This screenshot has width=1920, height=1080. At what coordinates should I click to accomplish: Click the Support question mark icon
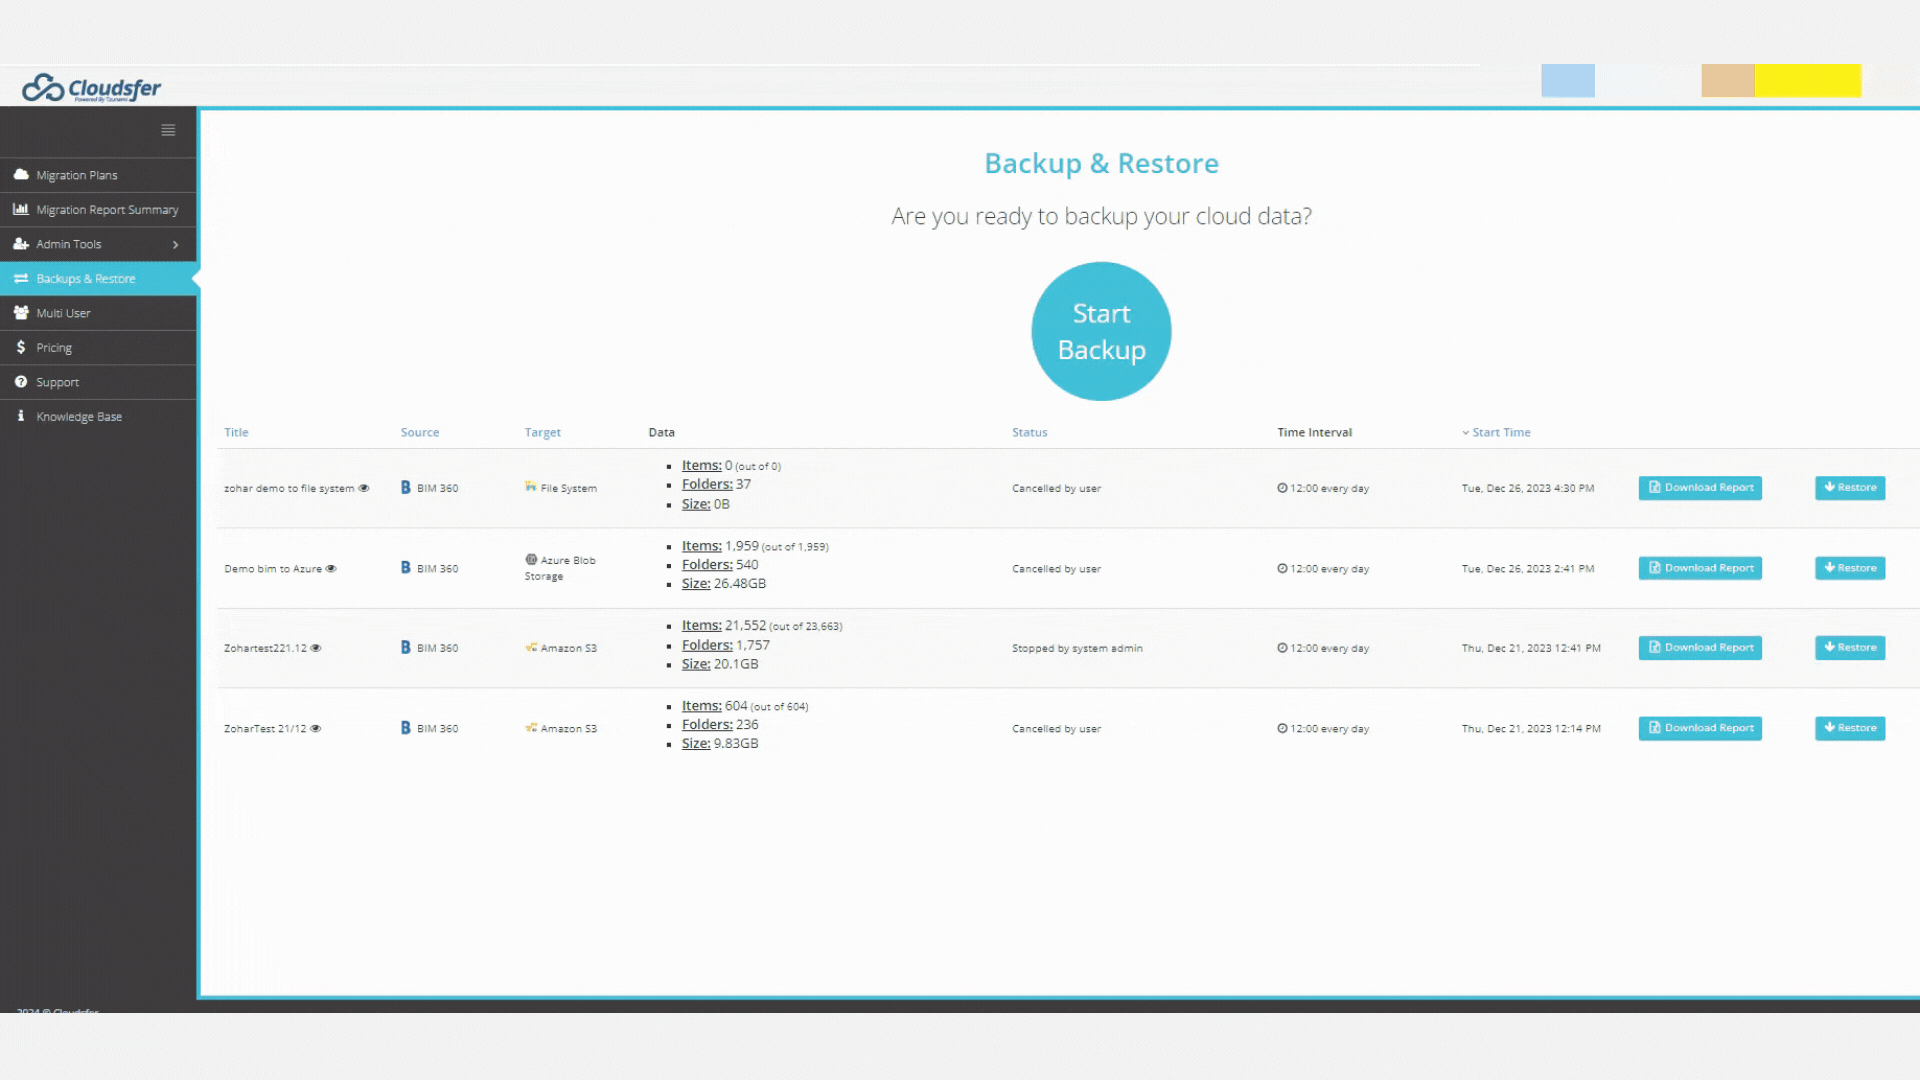[x=21, y=381]
